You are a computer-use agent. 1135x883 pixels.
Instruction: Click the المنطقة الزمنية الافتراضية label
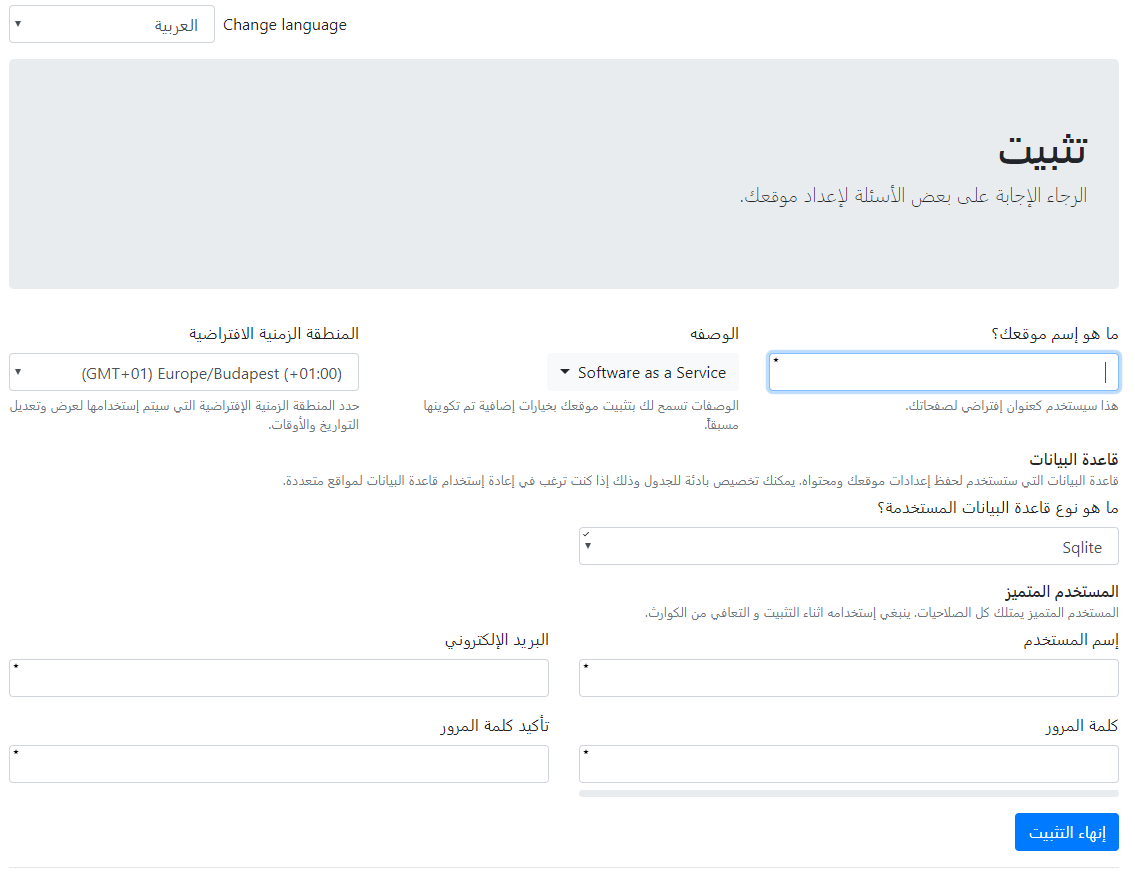[274, 334]
